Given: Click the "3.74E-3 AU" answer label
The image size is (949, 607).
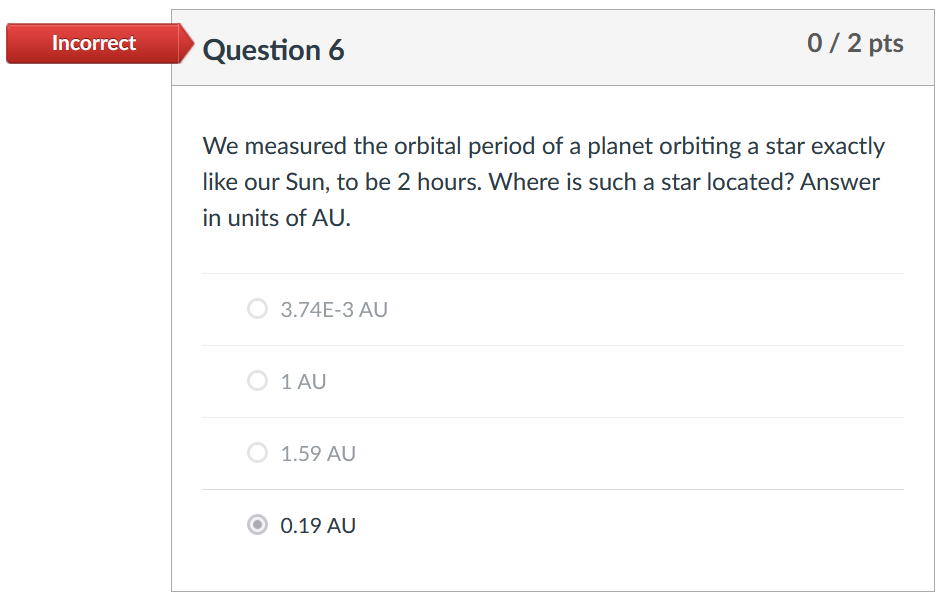Looking at the screenshot, I should [334, 310].
